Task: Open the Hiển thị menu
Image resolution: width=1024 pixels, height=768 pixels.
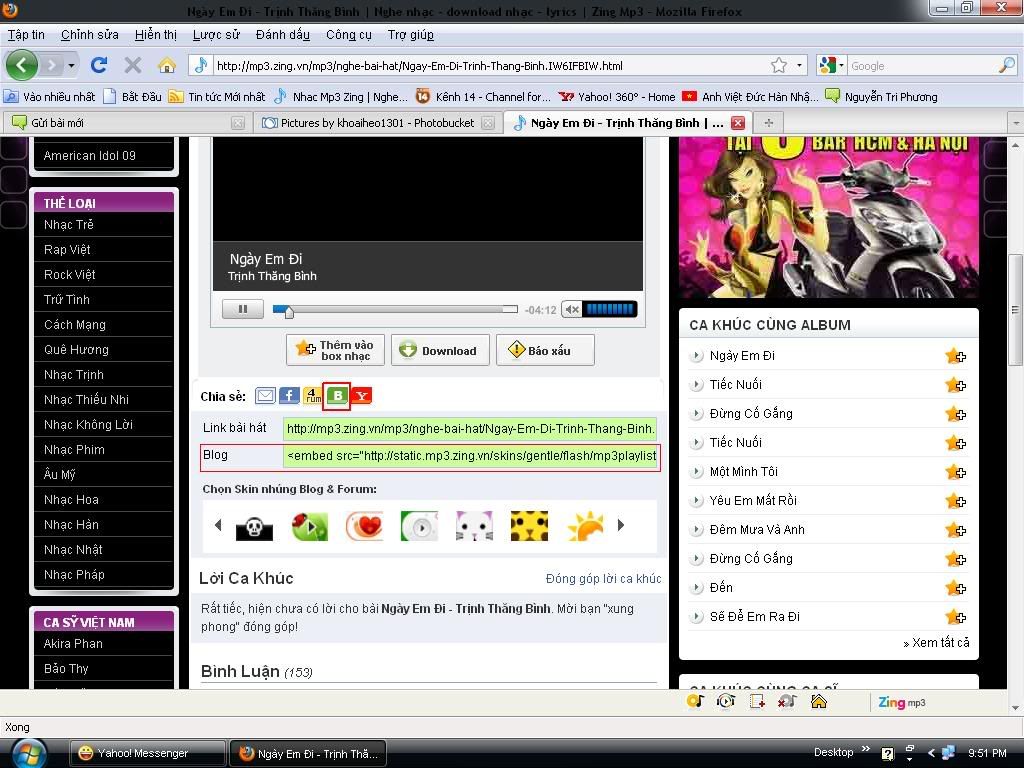Action: click(x=155, y=35)
